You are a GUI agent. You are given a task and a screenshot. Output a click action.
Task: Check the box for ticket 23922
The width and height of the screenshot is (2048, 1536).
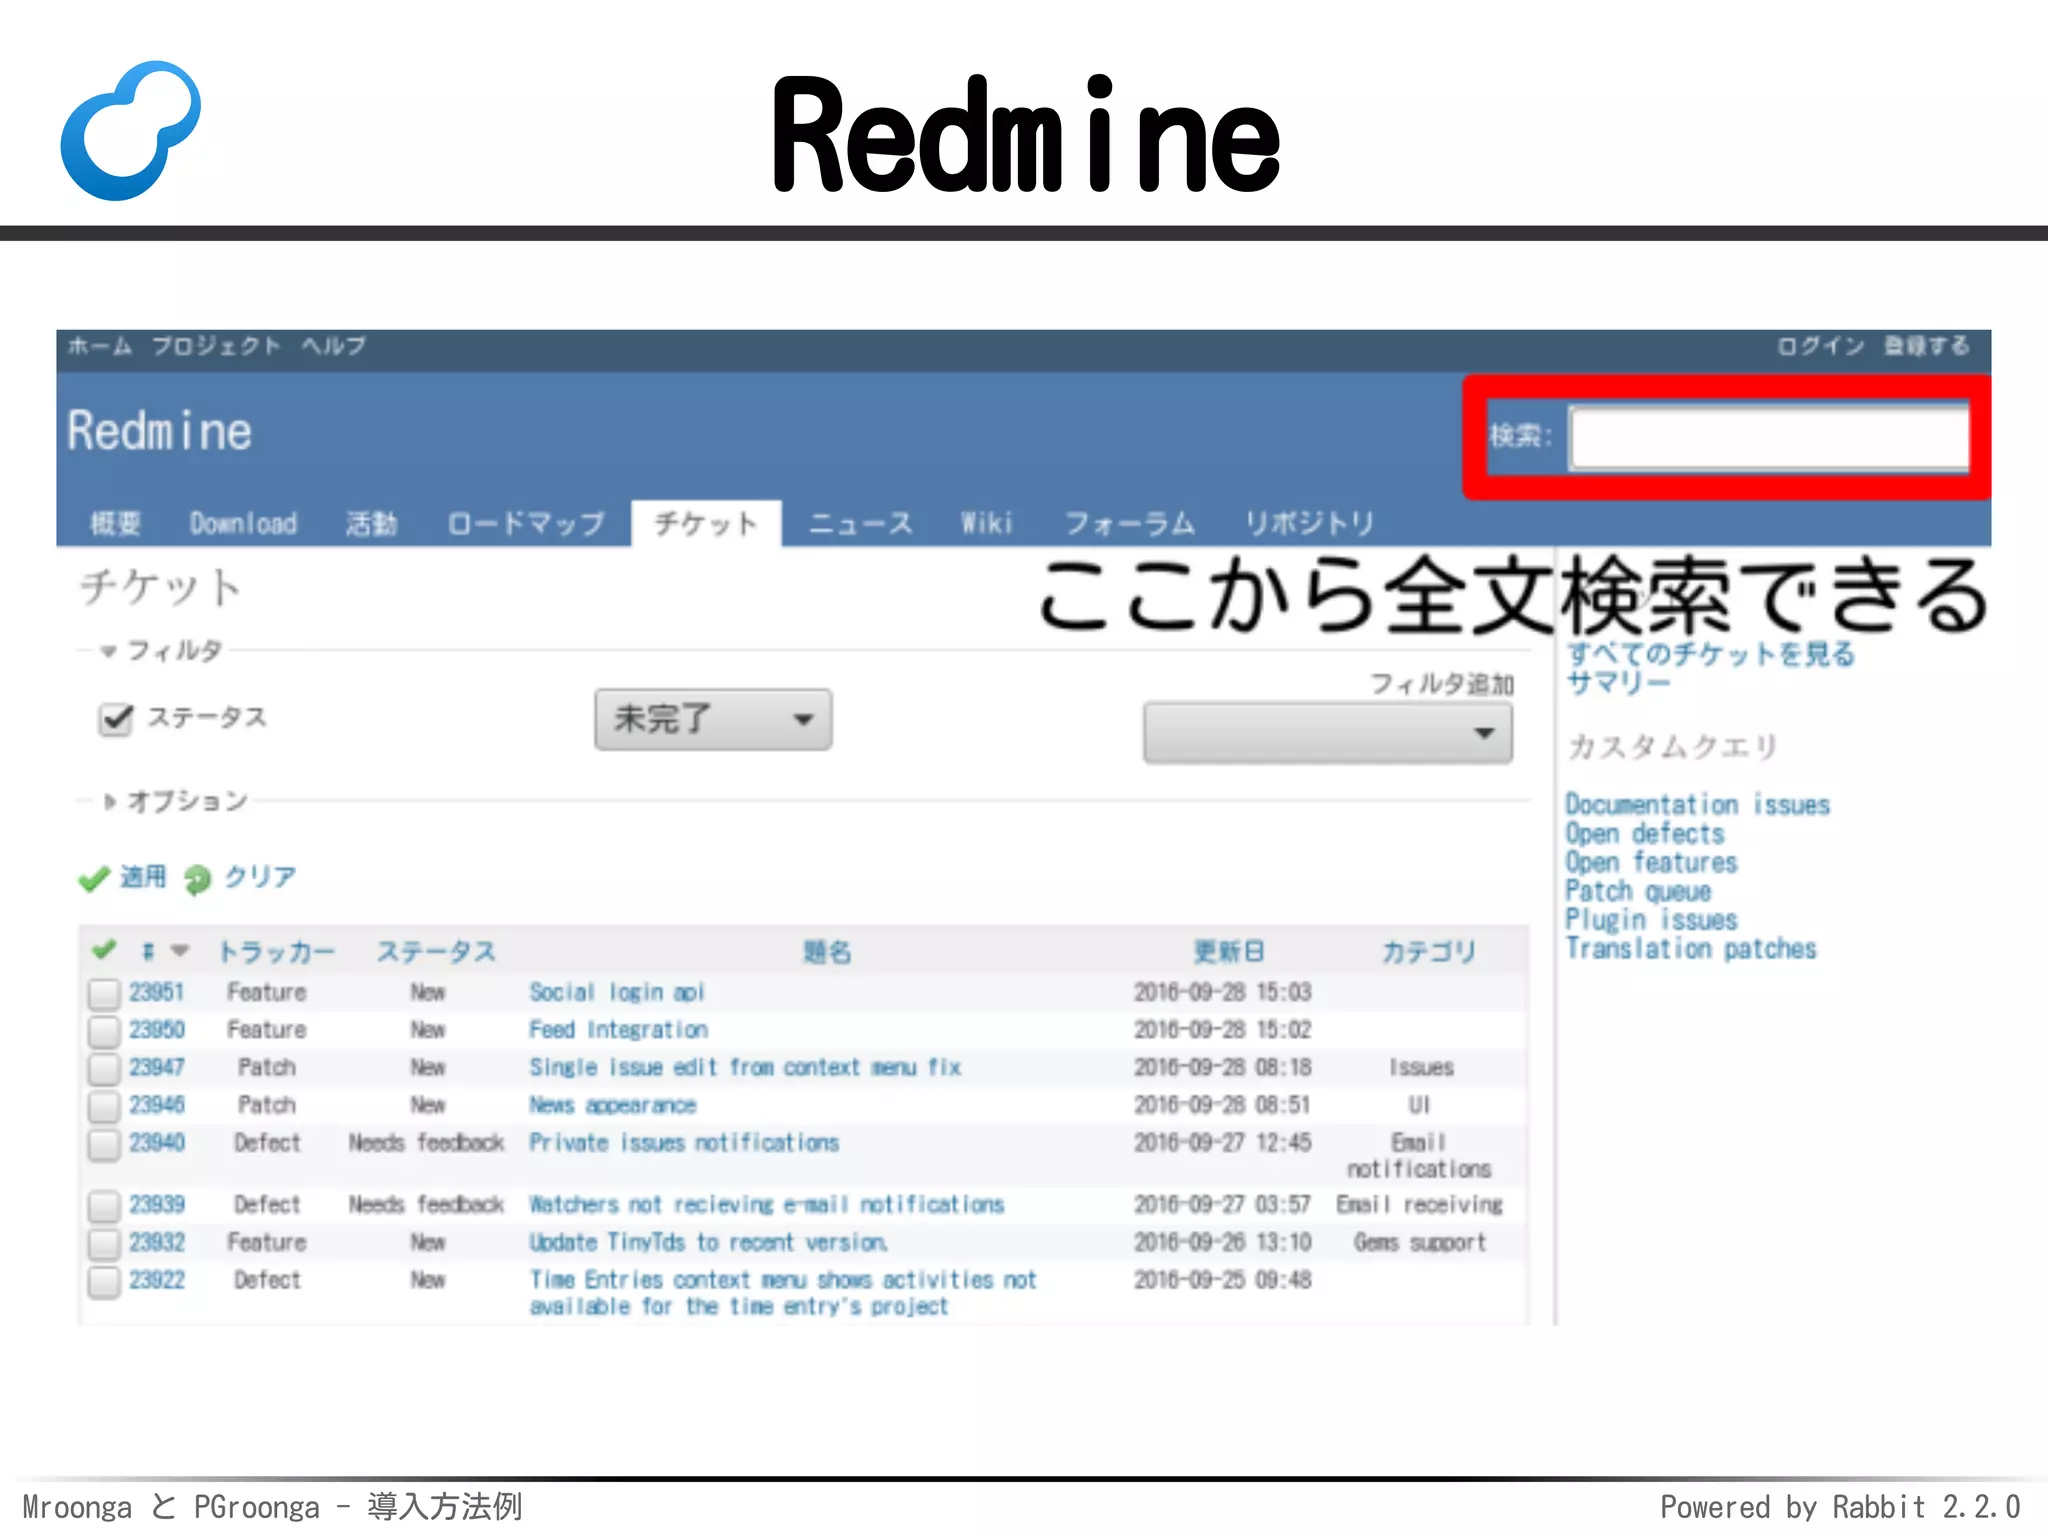coord(104,1281)
